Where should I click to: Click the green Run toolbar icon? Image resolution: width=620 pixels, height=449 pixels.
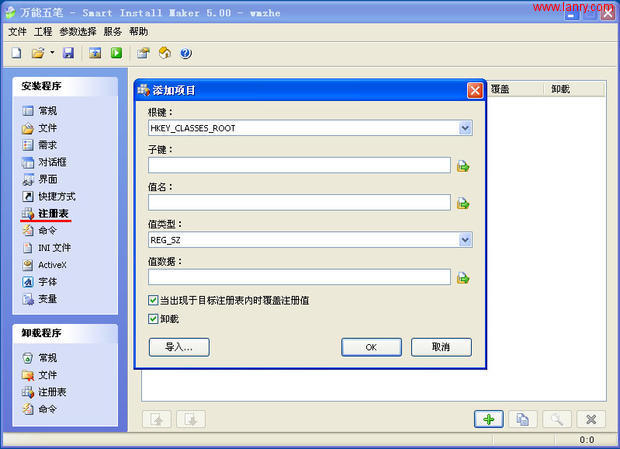pos(116,53)
